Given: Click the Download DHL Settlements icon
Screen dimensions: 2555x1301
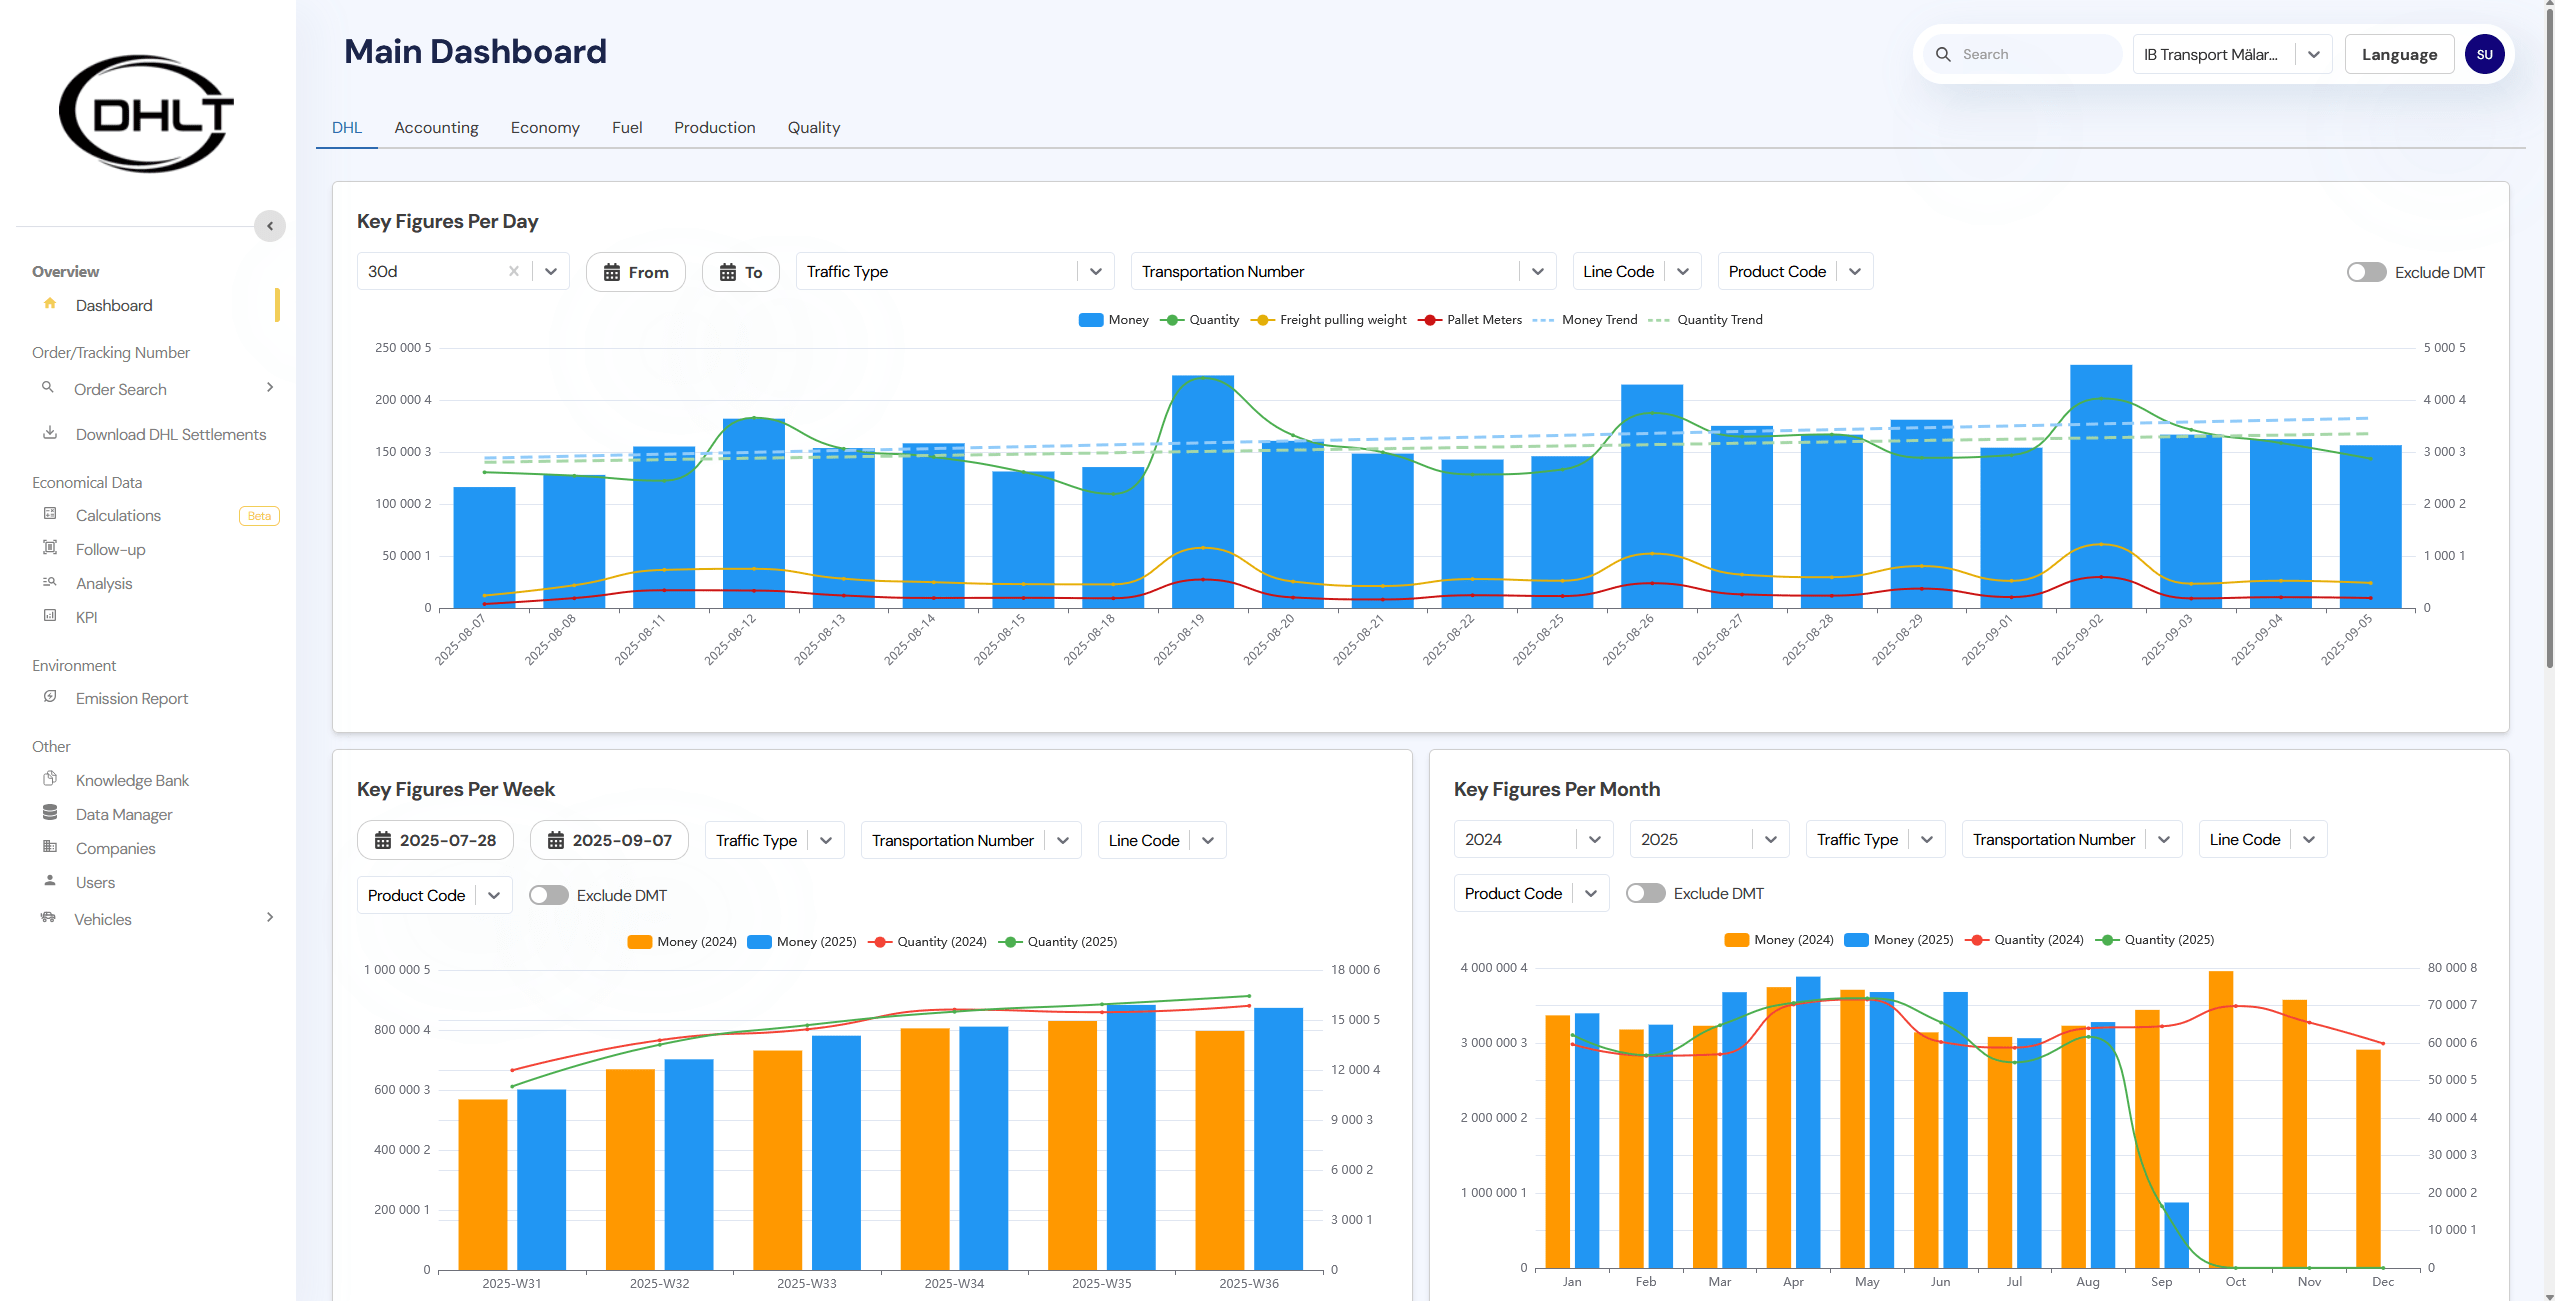Looking at the screenshot, I should click(50, 433).
